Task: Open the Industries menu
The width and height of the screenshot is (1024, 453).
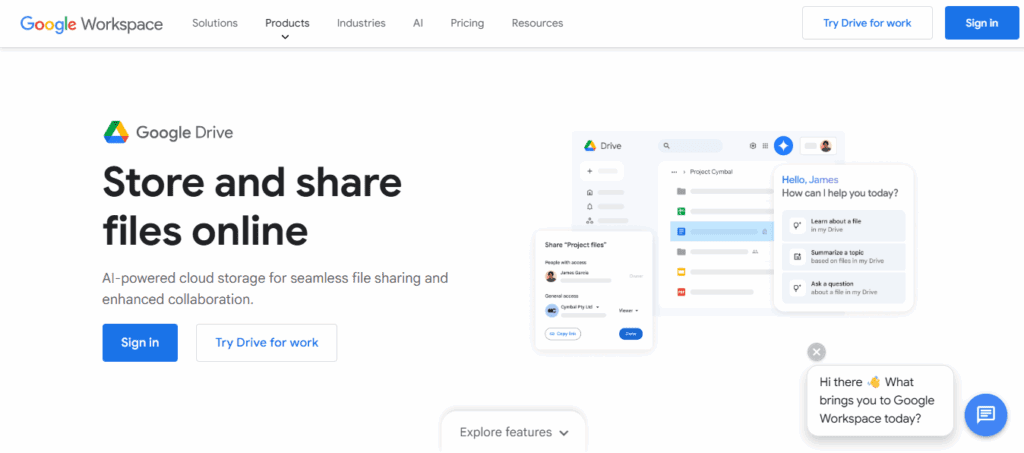Action: [x=361, y=23]
